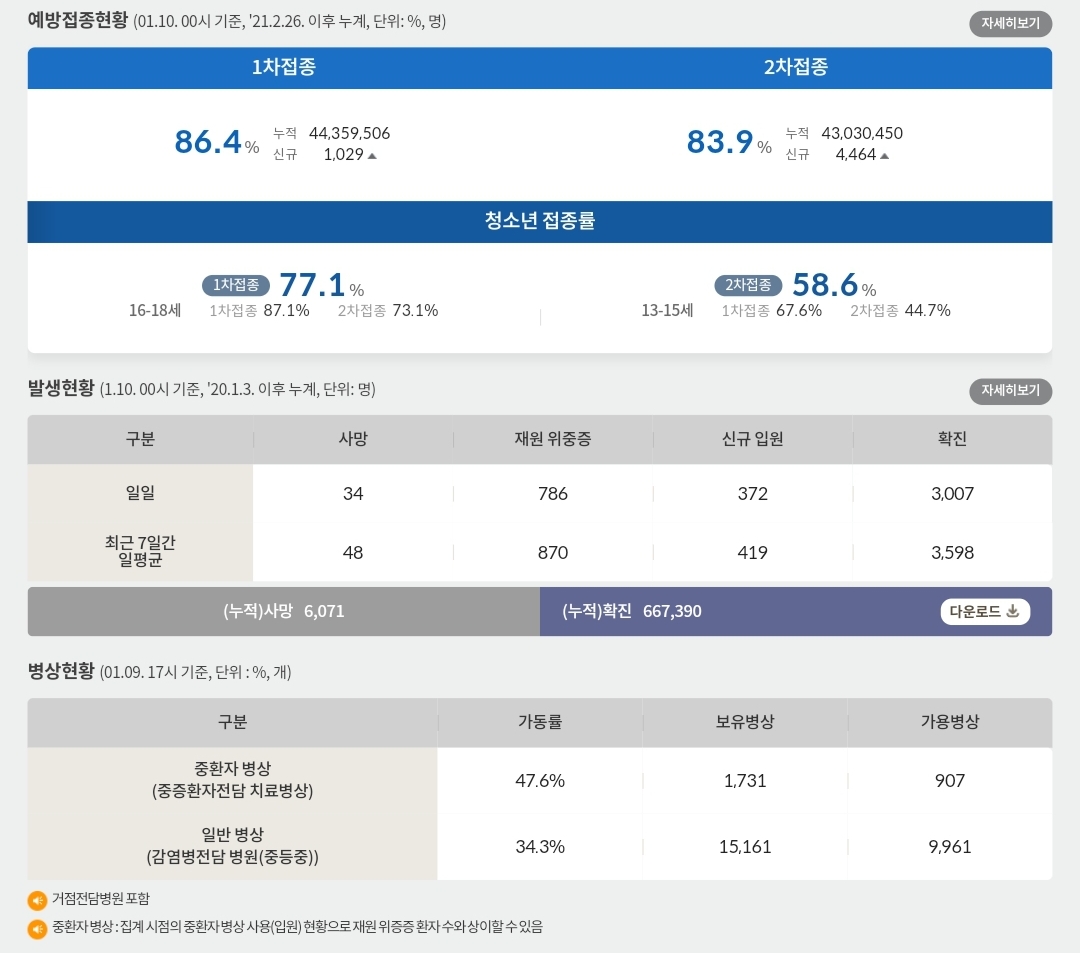Click the 다운로드 button
Image resolution: width=1080 pixels, height=953 pixels.
pyautogui.click(x=985, y=611)
